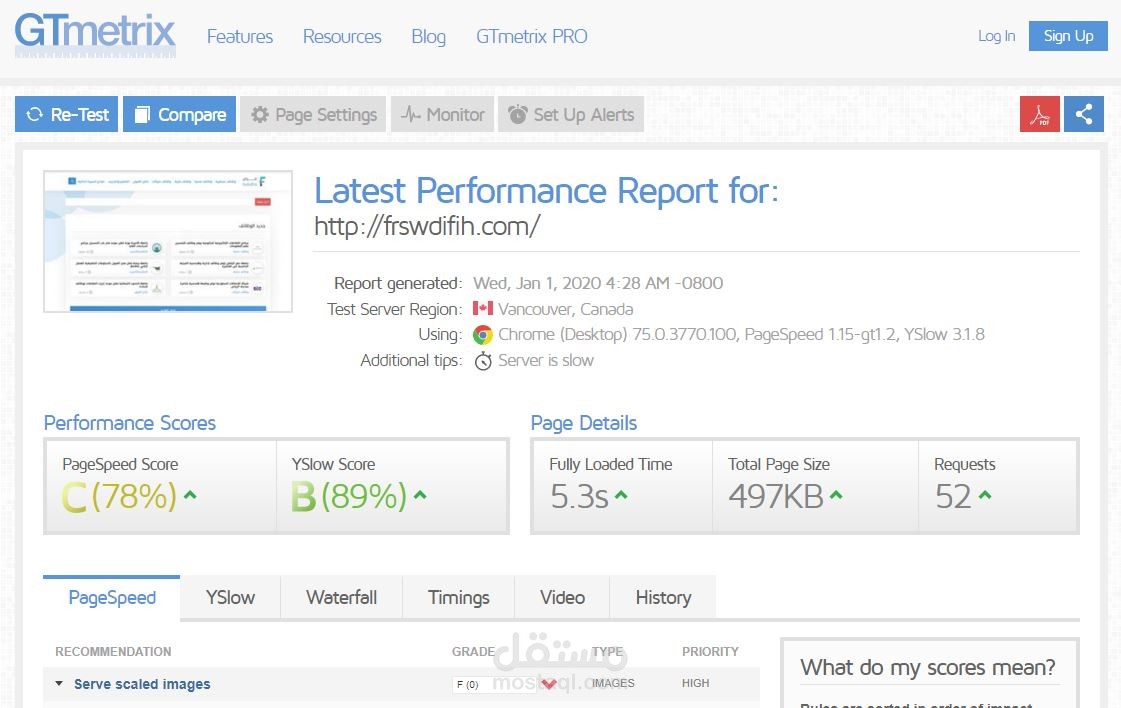The image size is (1121, 708).
Task: Click Total Page Size up arrow
Action: [x=836, y=494]
